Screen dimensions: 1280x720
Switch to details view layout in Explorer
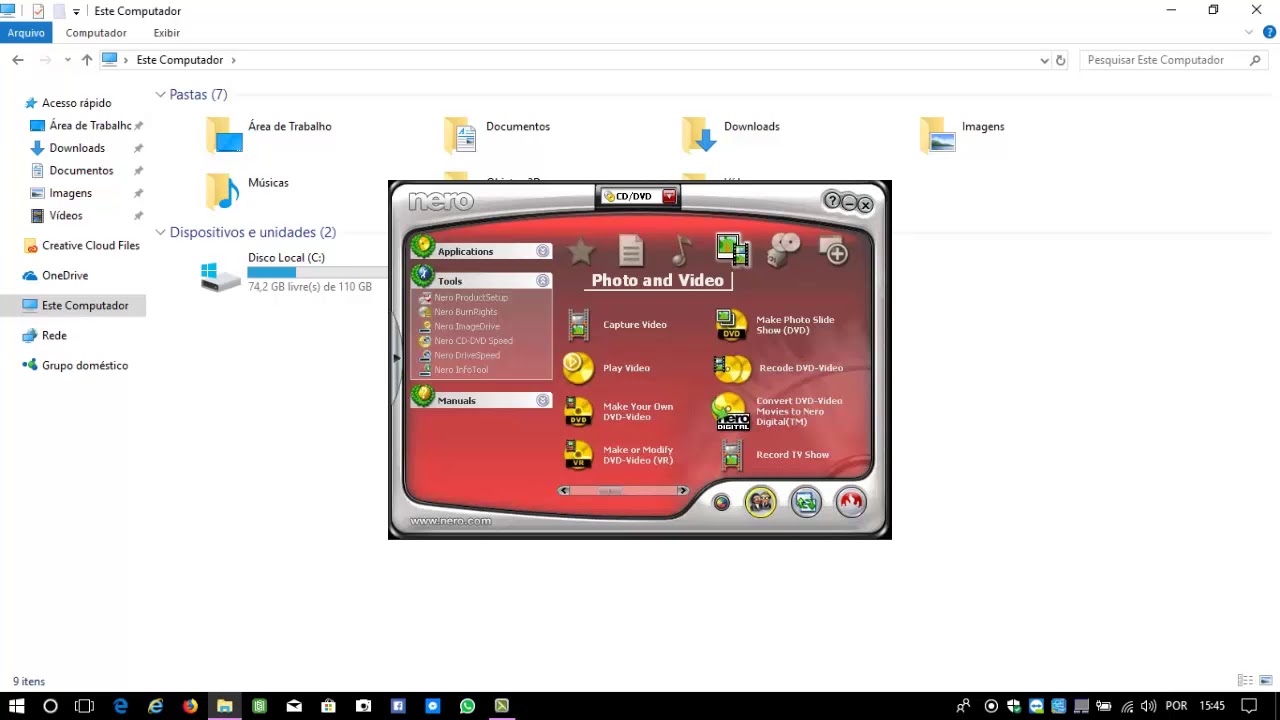pos(1245,681)
